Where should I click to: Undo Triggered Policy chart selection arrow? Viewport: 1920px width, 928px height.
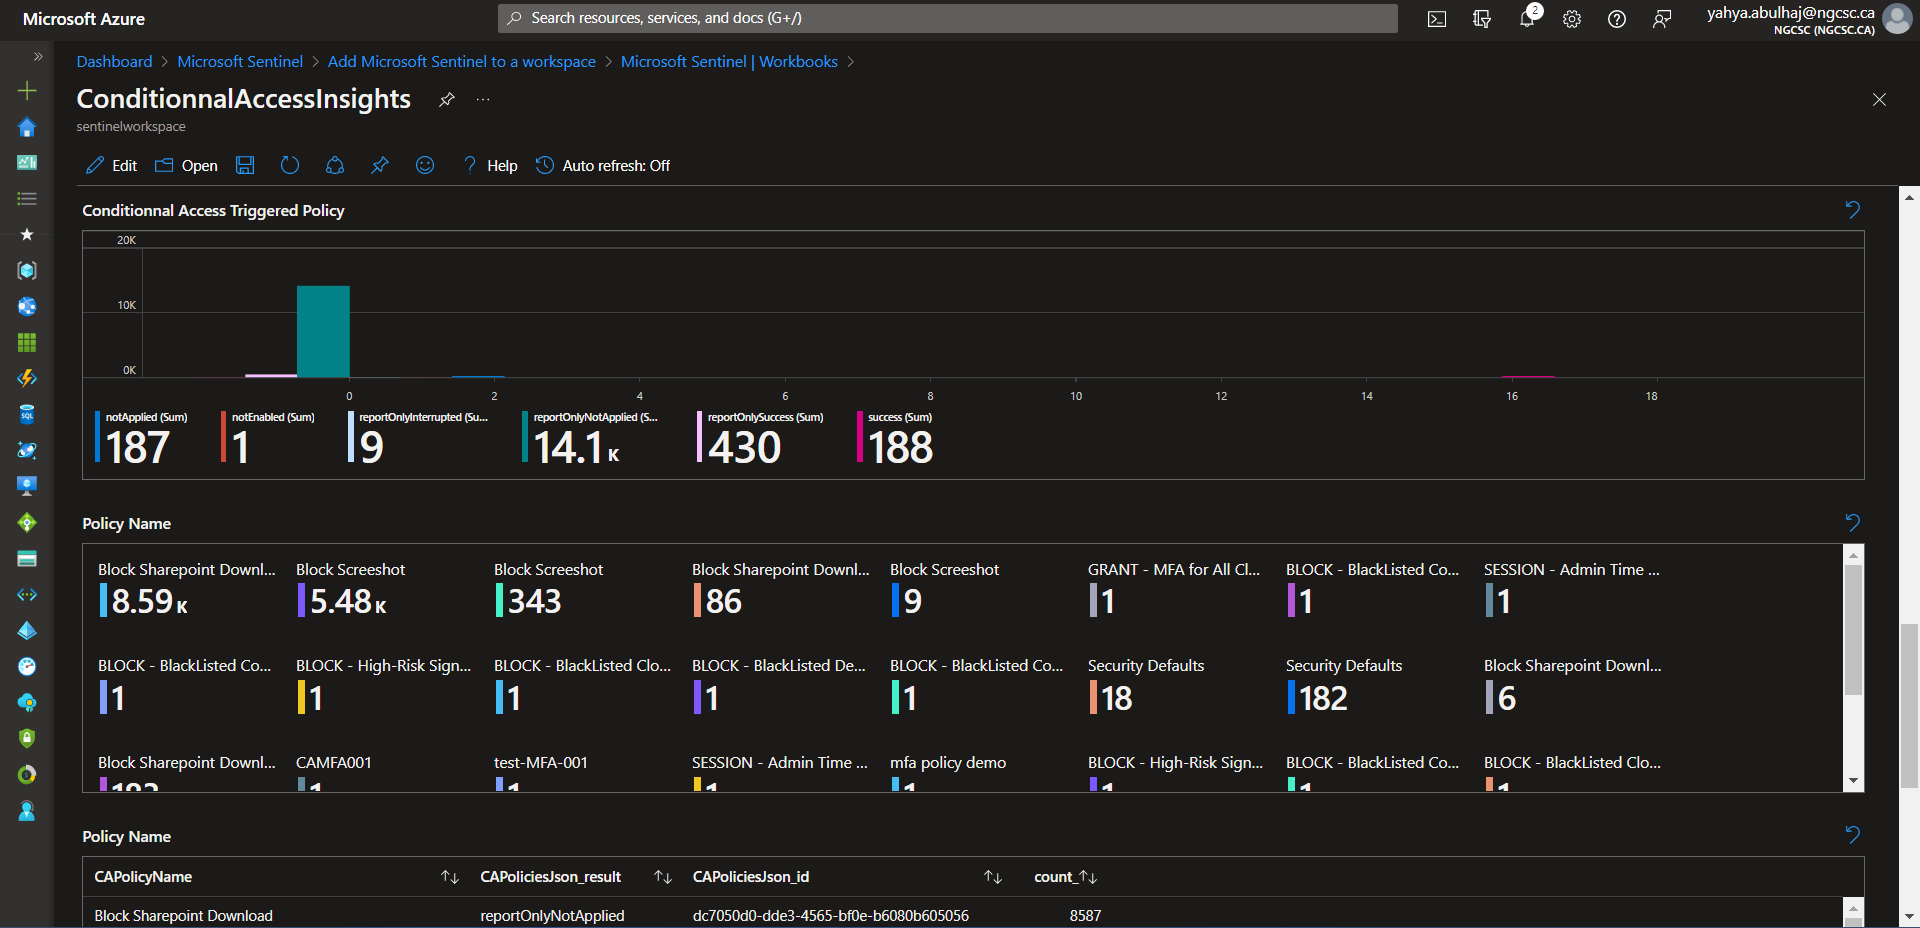click(x=1852, y=210)
